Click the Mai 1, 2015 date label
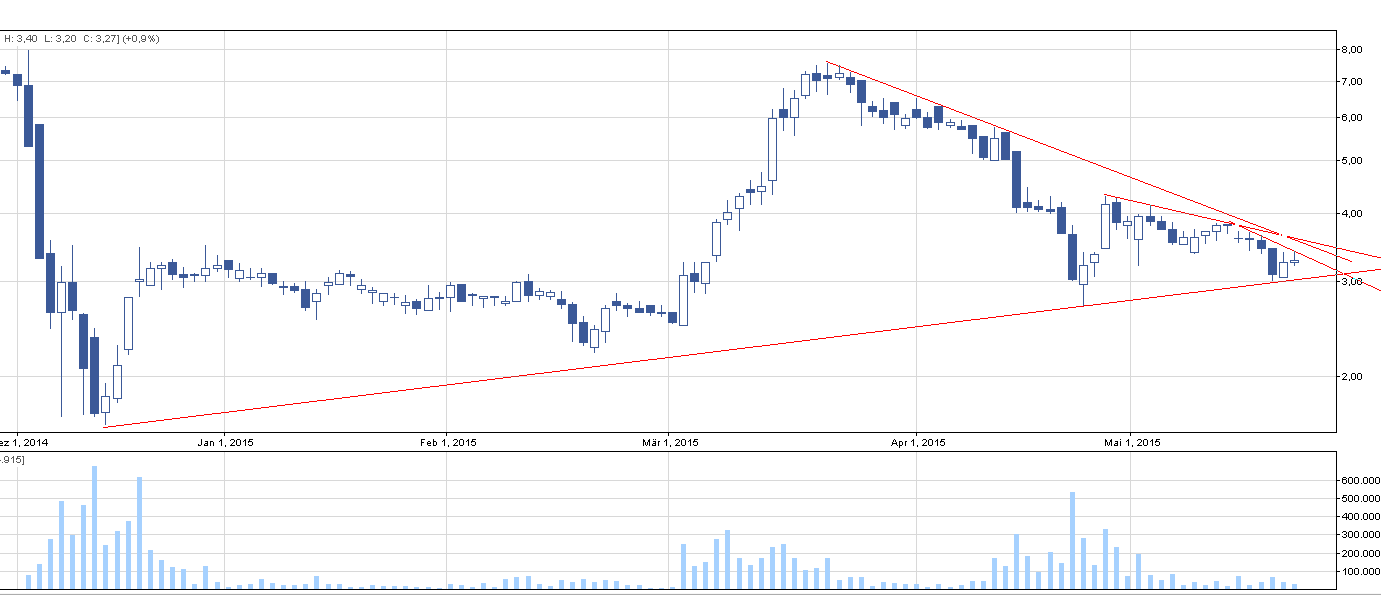1381x595 pixels. tap(1130, 442)
